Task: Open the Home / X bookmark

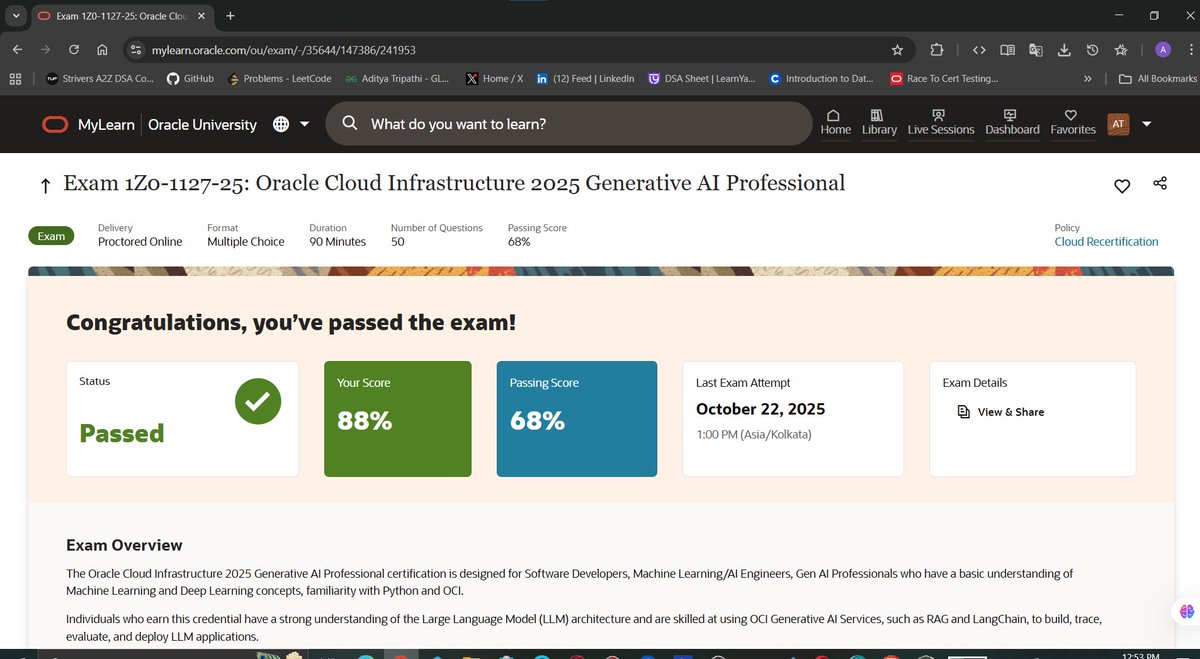Action: (x=494, y=79)
